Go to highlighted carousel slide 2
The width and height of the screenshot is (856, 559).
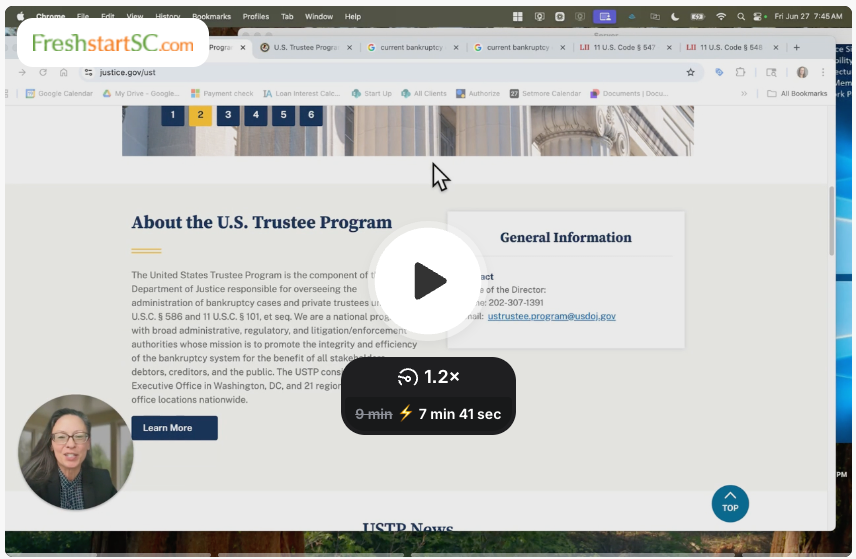(200, 115)
